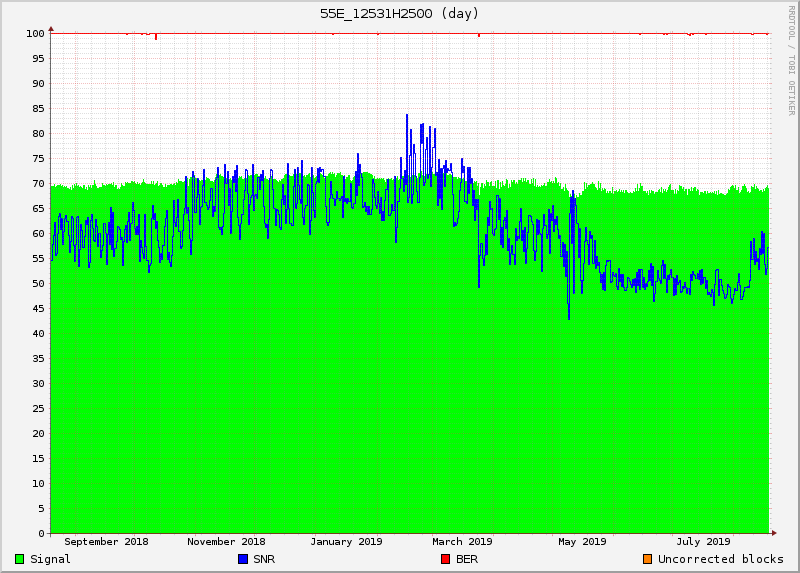Click the 0 y-axis value
The width and height of the screenshot is (800, 573).
[x=41, y=534]
